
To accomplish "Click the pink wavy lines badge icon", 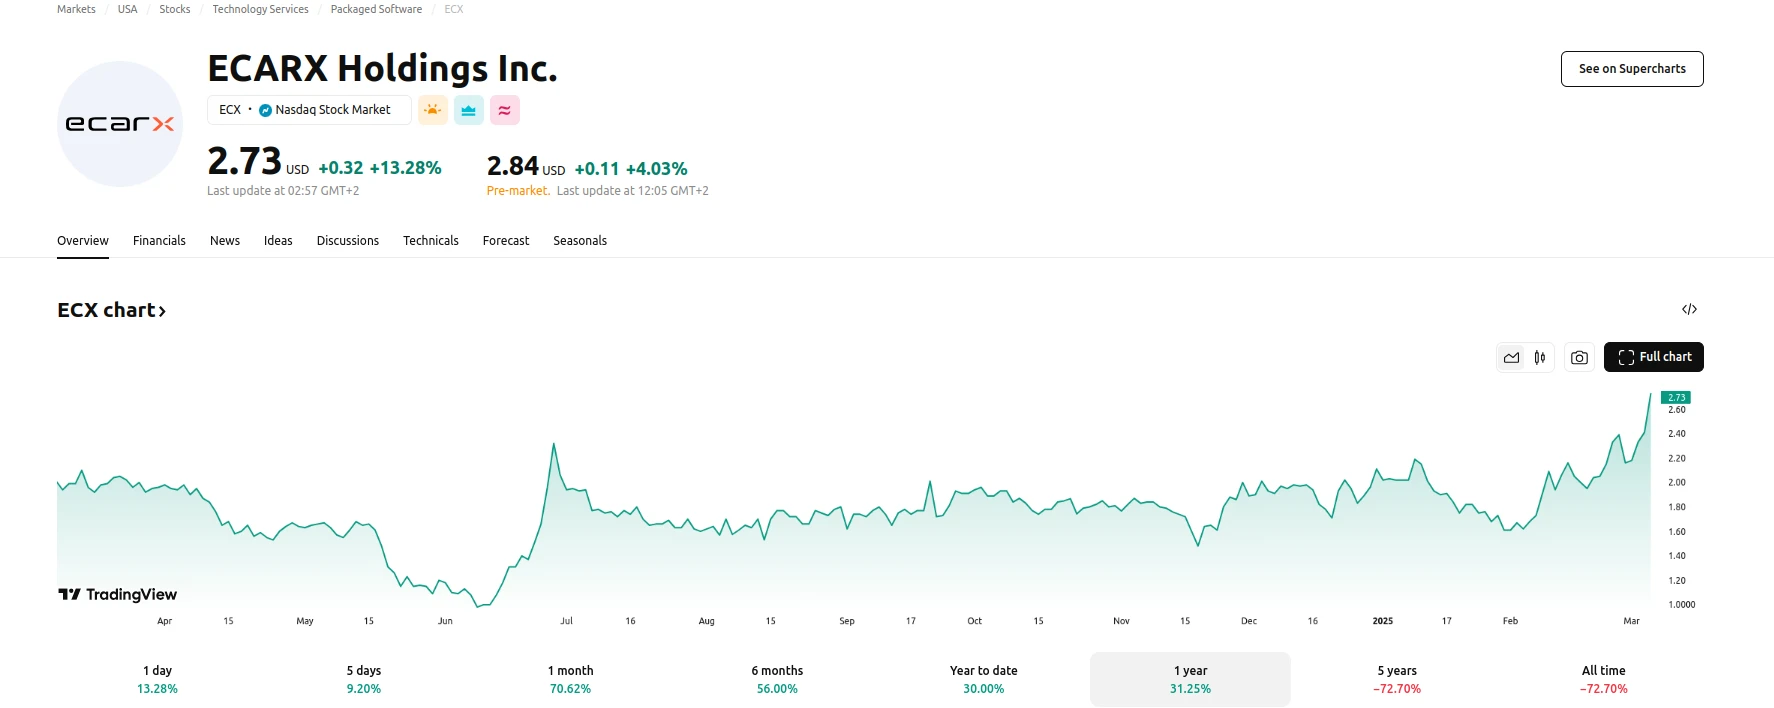I will pyautogui.click(x=504, y=110).
